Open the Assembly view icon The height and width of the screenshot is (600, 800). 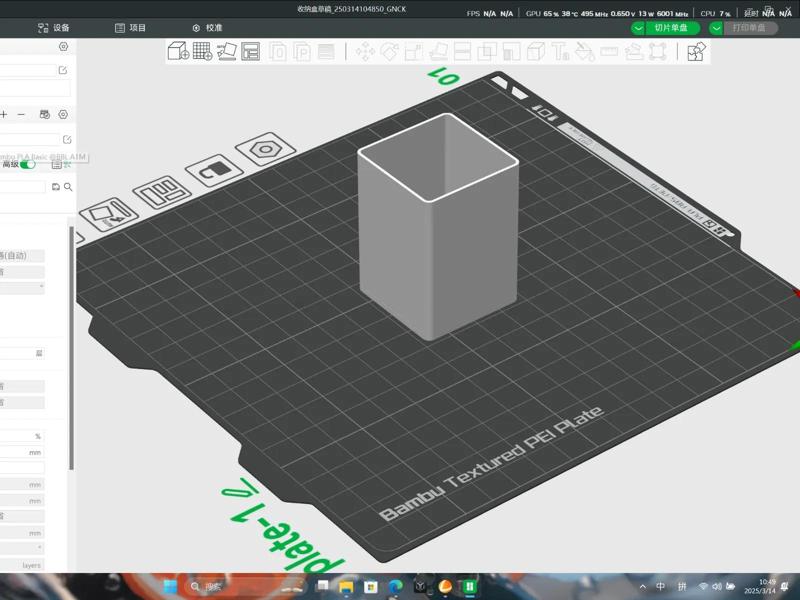[696, 51]
